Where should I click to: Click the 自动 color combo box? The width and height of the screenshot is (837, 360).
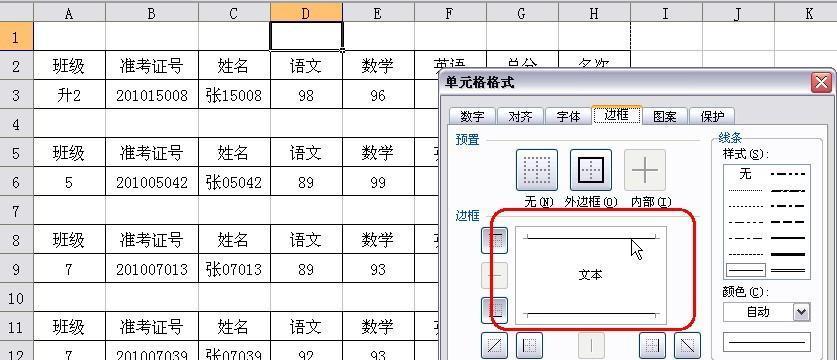(x=767, y=312)
